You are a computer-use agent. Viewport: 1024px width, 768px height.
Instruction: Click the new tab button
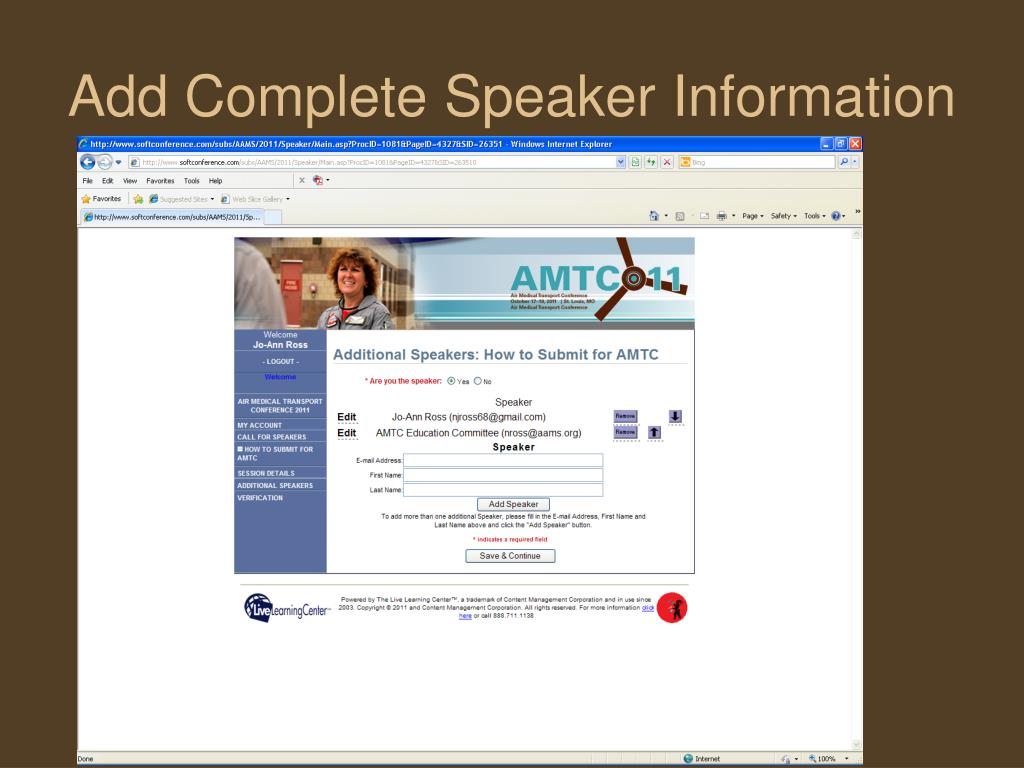point(273,217)
